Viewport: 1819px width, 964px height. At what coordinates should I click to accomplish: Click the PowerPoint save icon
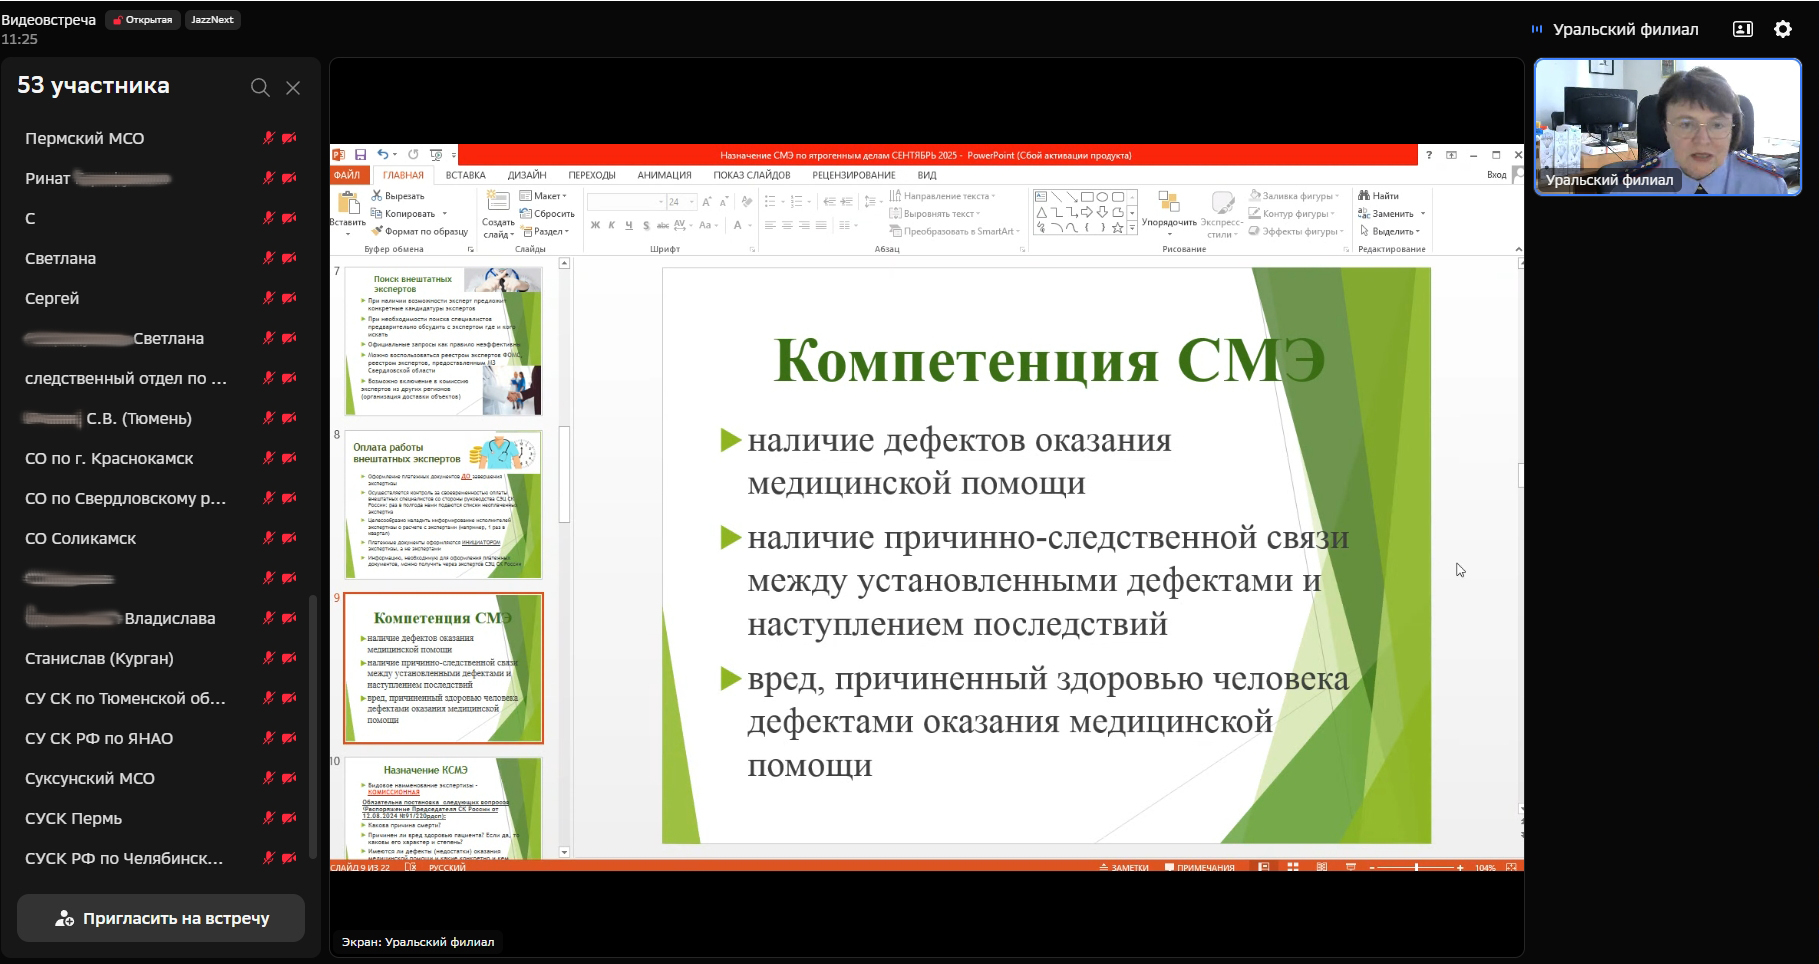point(360,155)
